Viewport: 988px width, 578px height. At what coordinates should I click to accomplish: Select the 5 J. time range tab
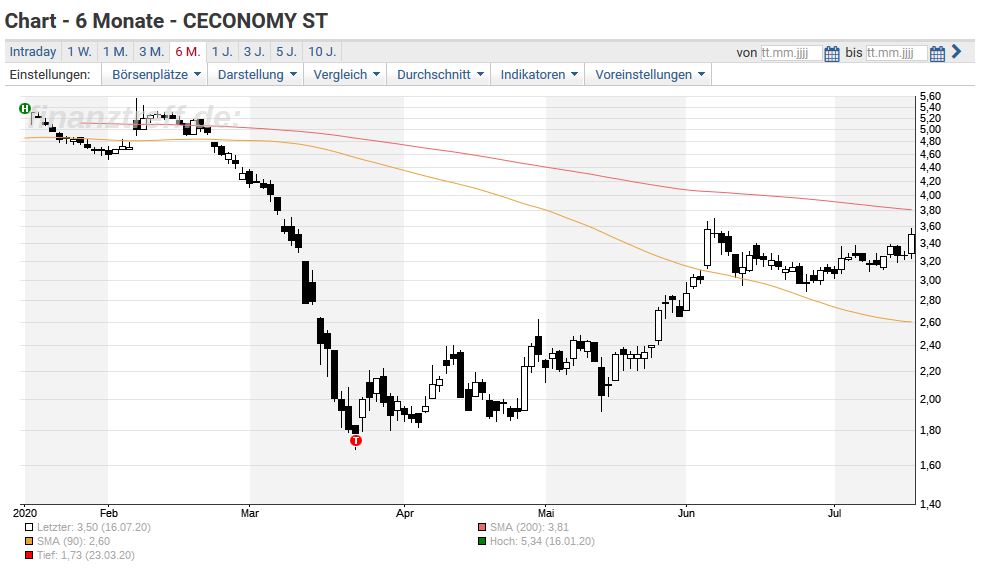(x=286, y=52)
